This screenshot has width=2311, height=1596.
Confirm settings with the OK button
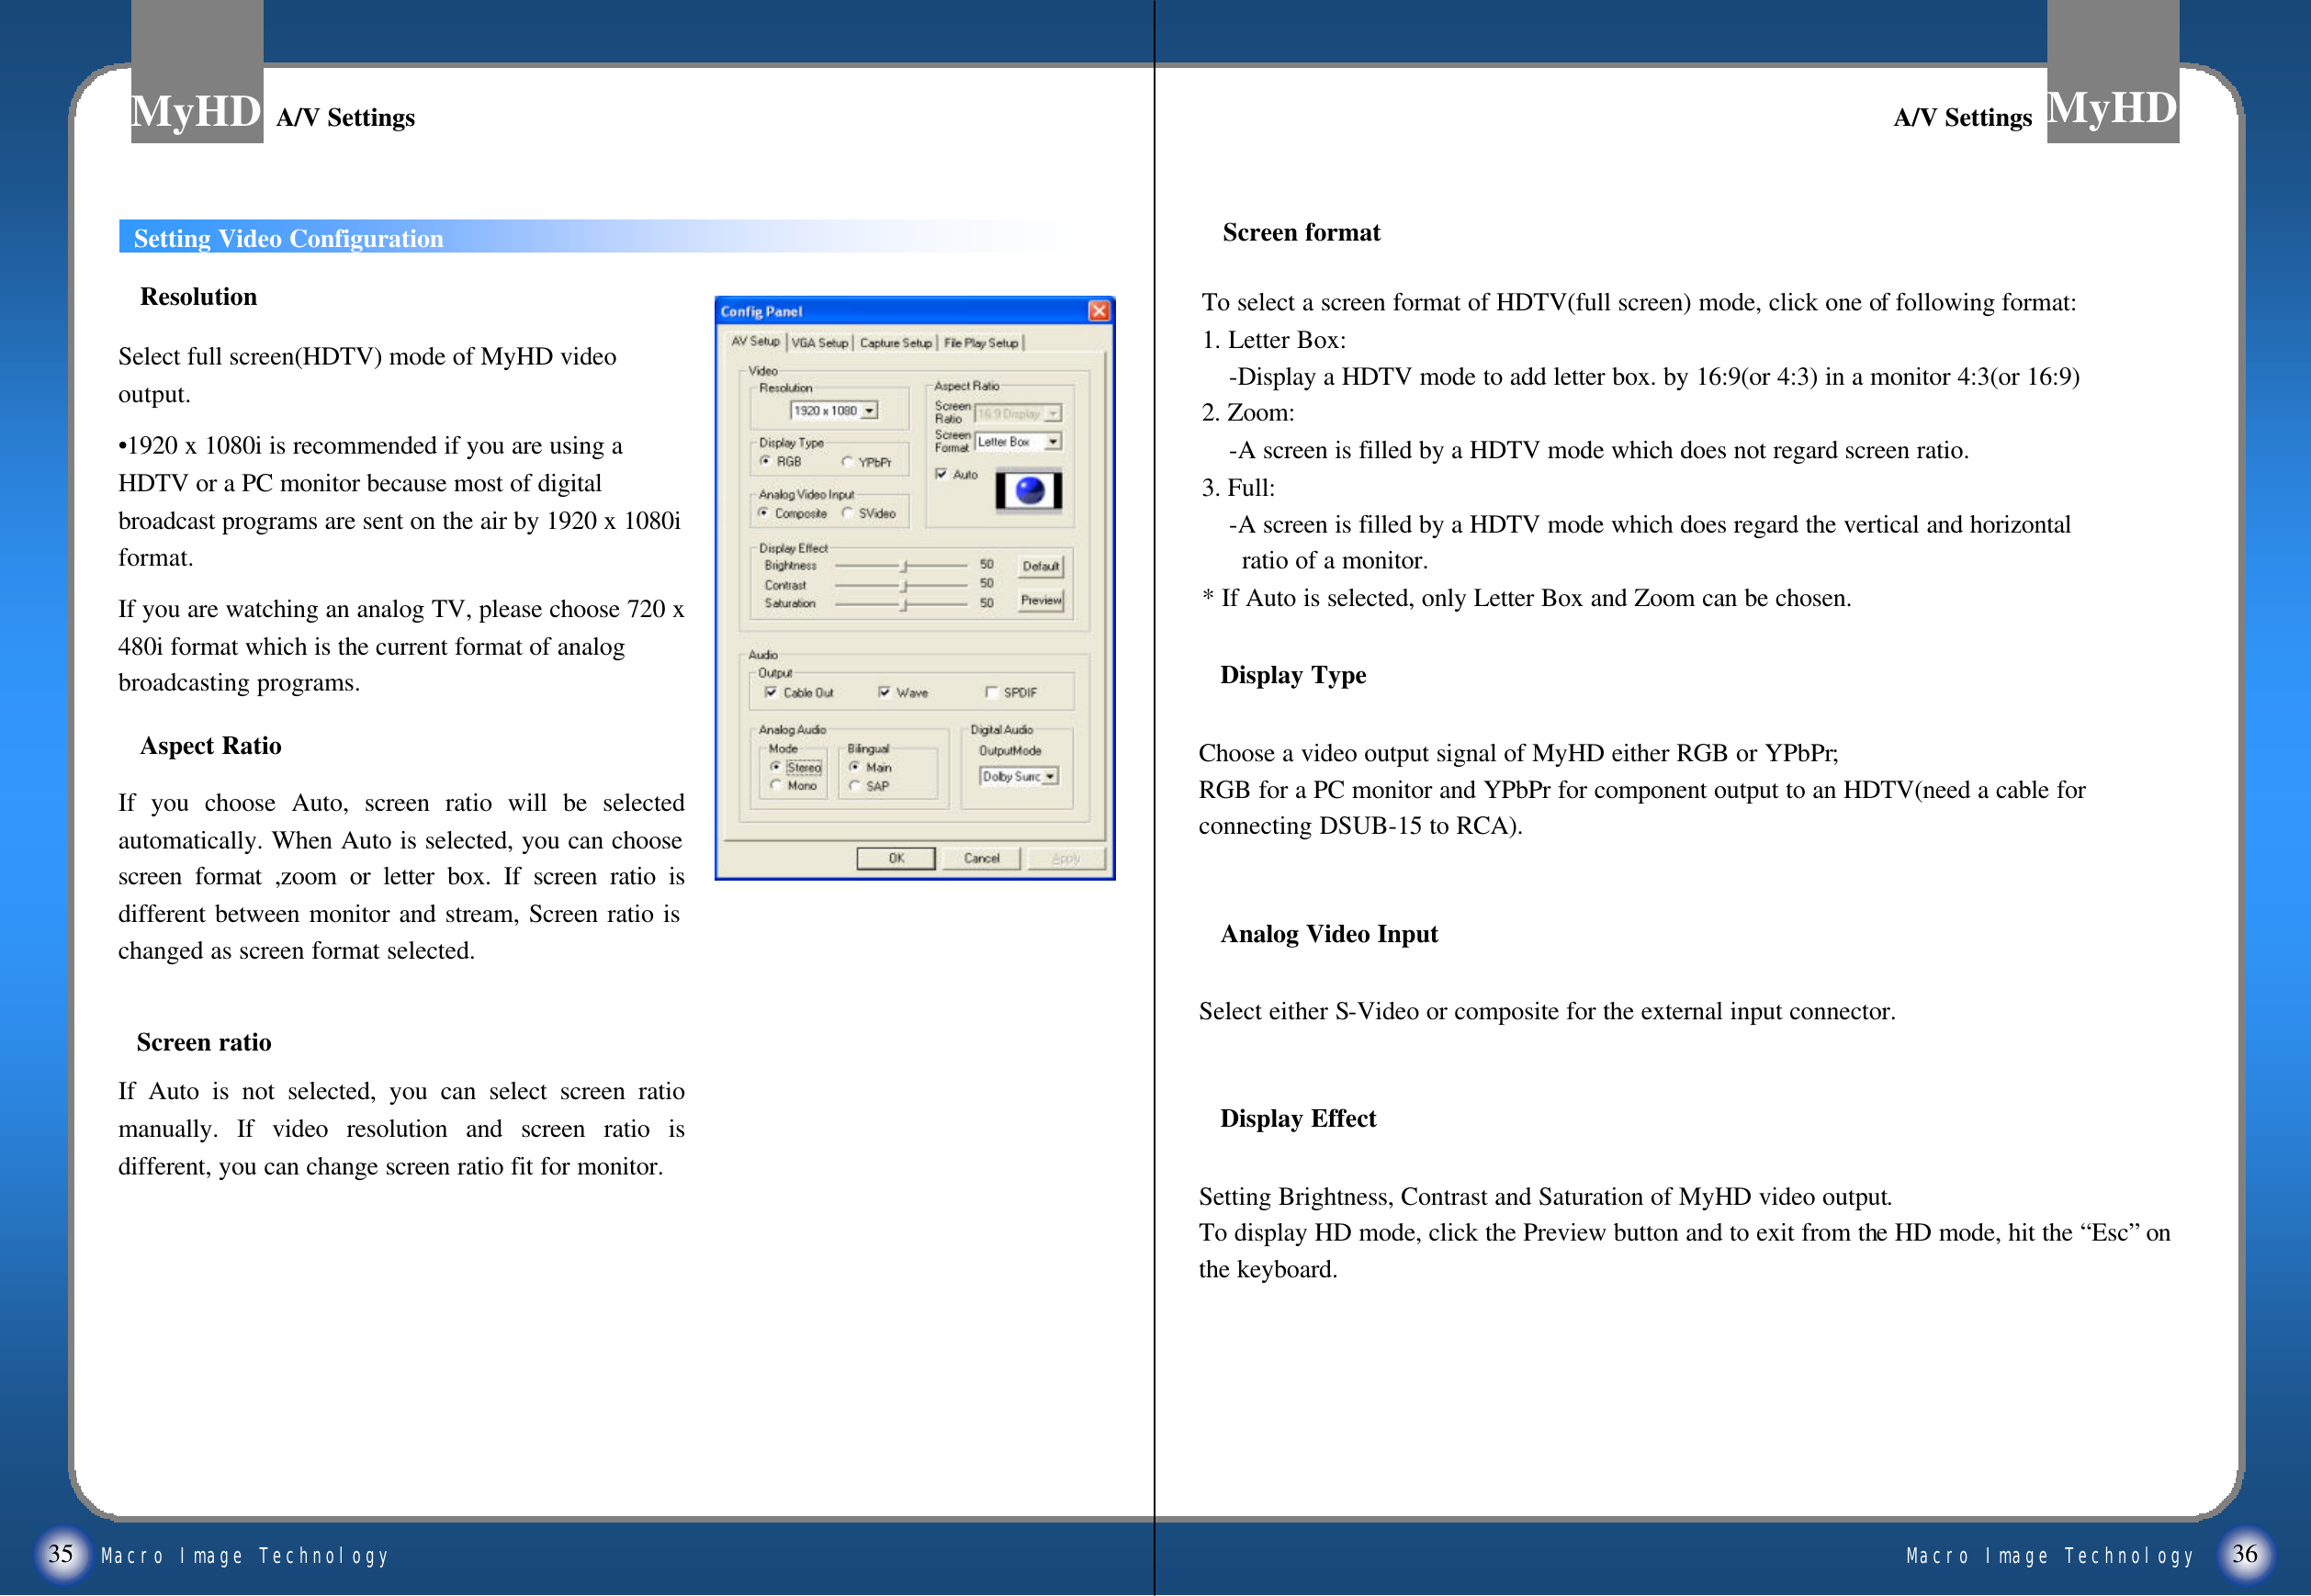tap(896, 858)
